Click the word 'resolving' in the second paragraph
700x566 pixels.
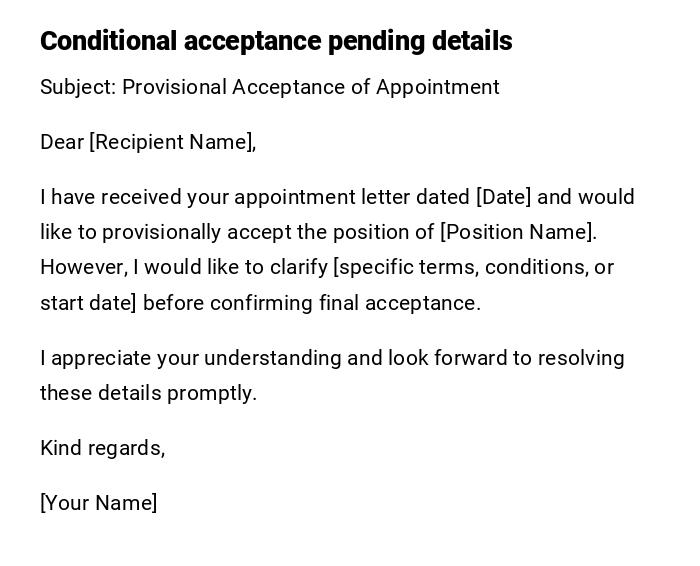point(581,358)
